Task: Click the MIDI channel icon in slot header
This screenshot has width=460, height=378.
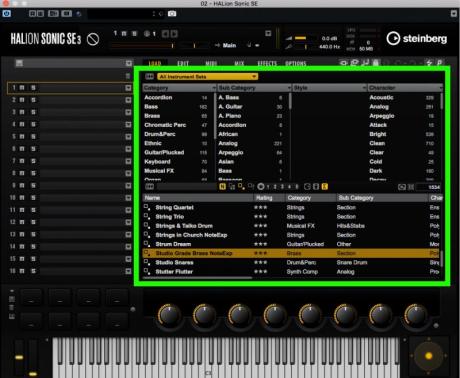Action: point(147,34)
